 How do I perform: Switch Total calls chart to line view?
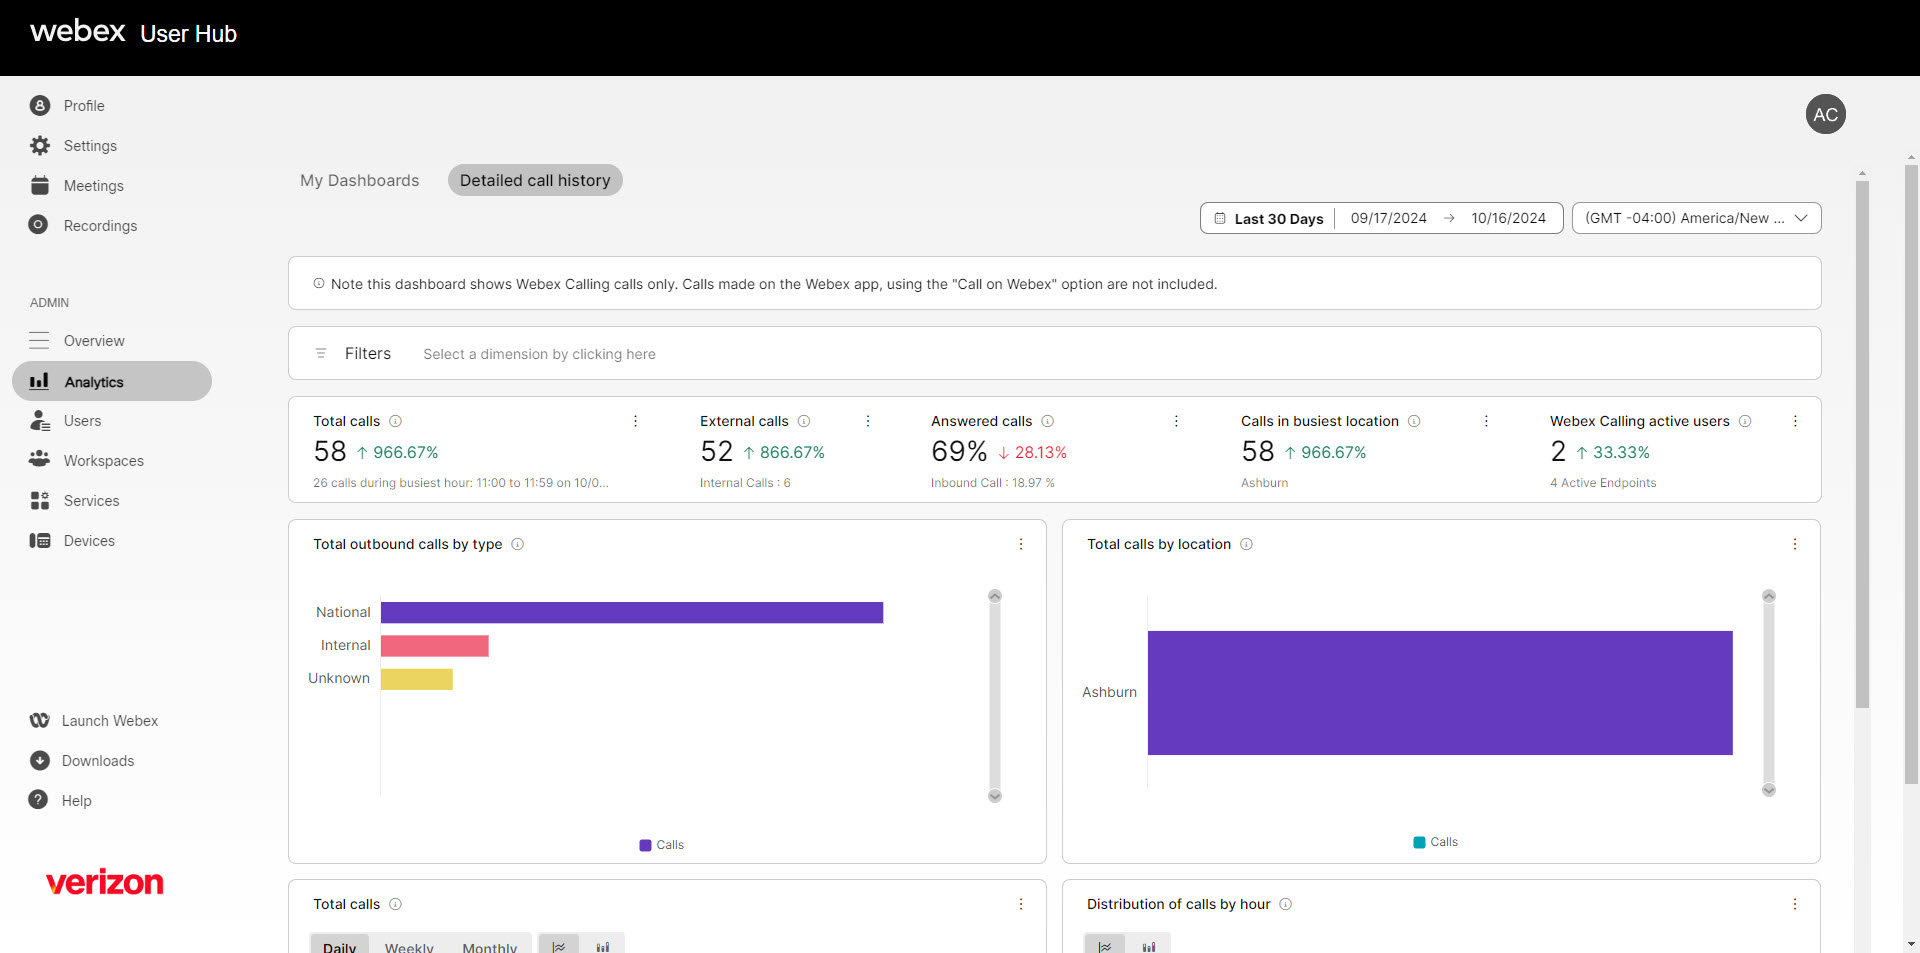(559, 945)
